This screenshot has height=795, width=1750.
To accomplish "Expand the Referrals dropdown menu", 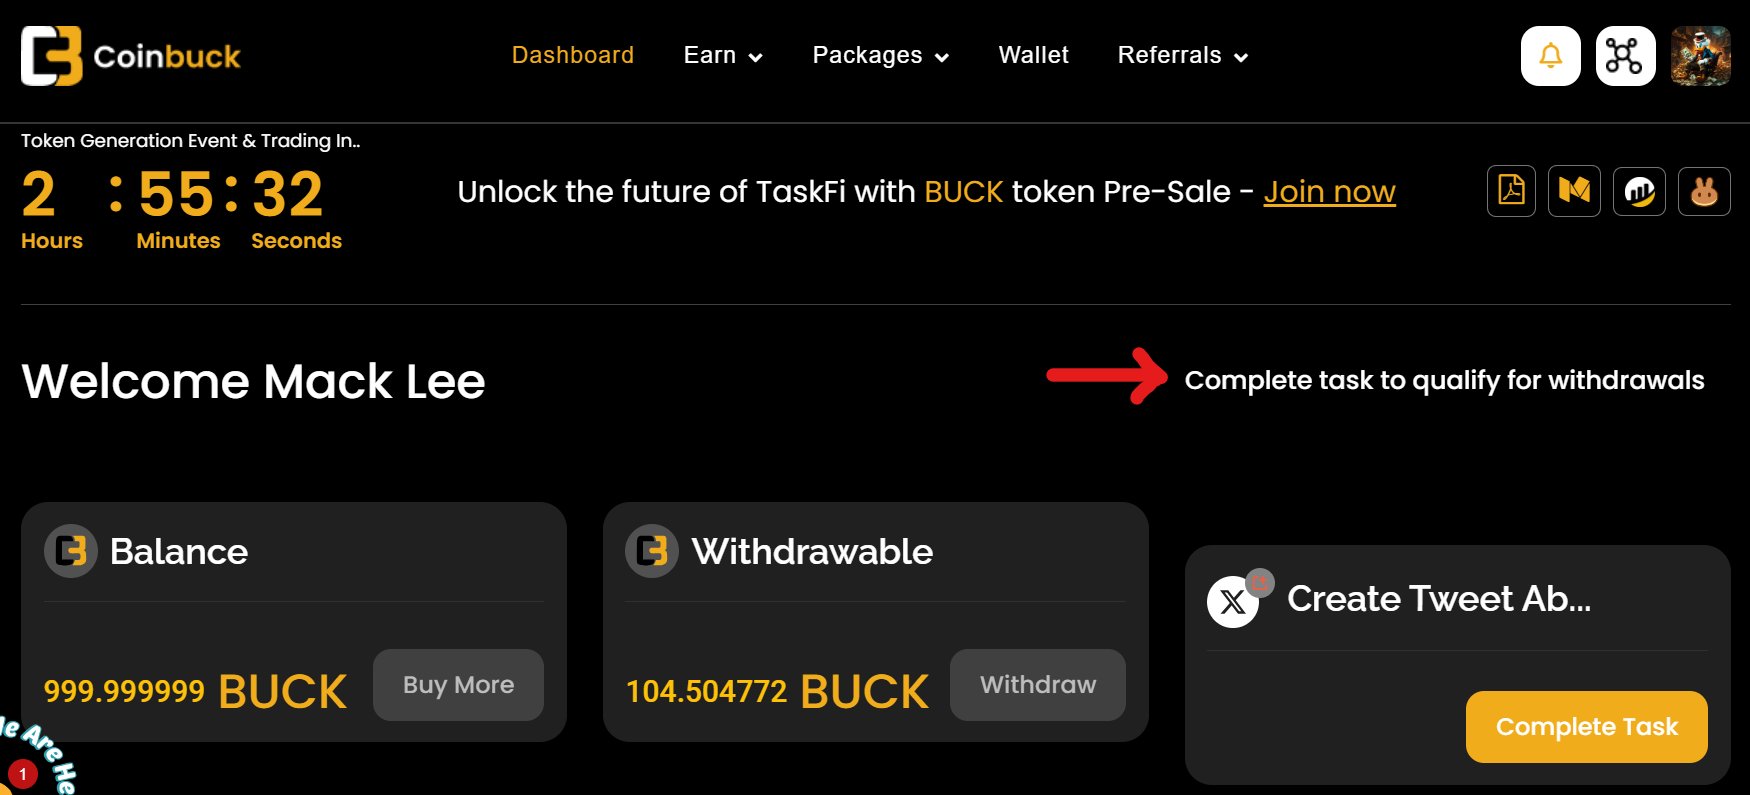I will tap(1183, 56).
